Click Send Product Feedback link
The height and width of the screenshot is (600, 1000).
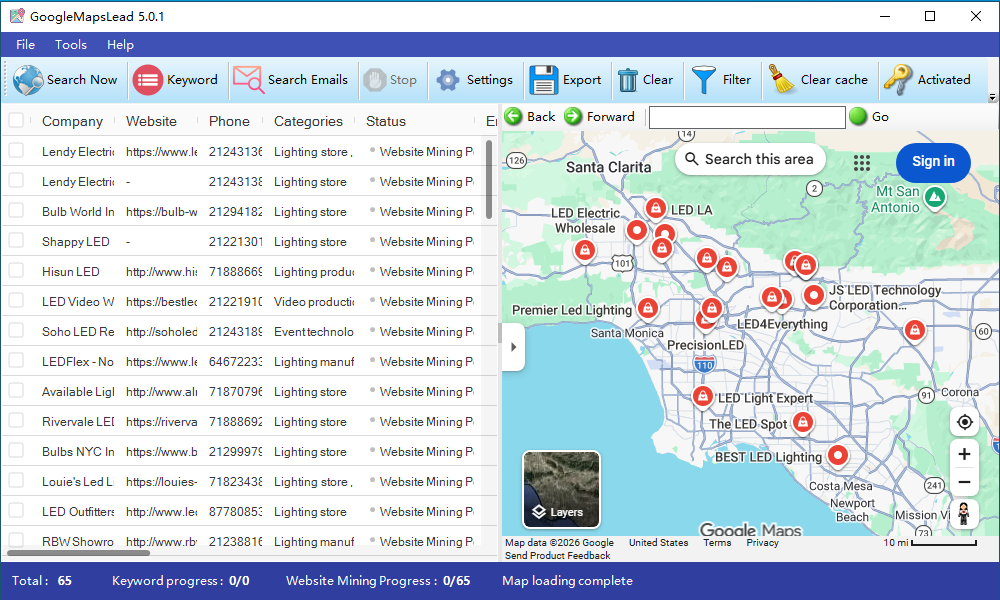click(x=557, y=555)
